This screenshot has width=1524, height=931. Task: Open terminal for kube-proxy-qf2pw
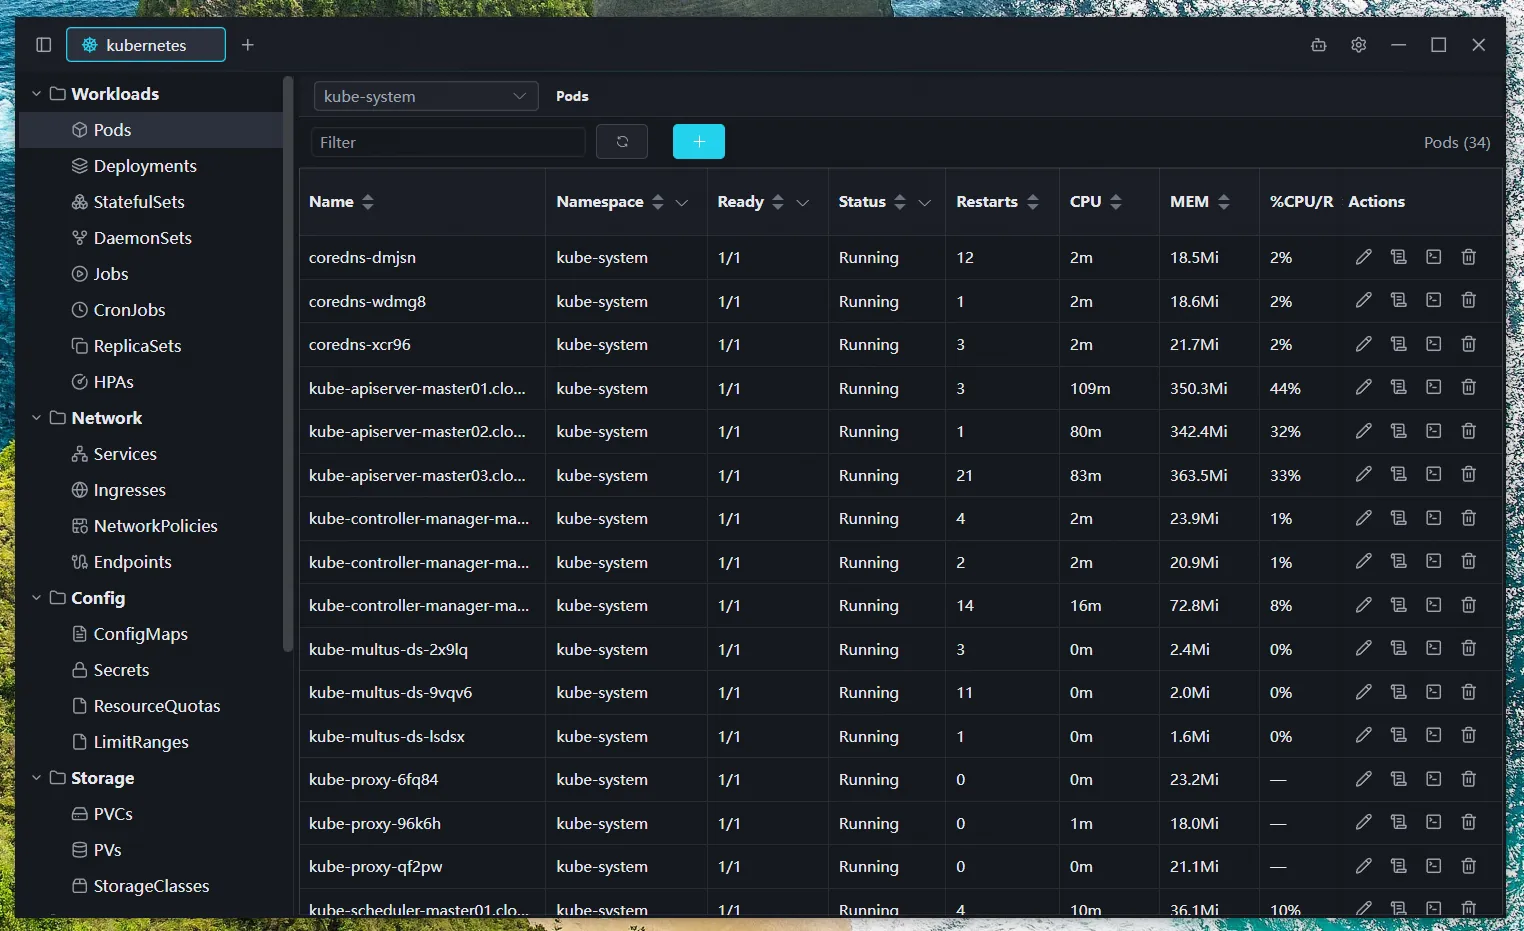1433,866
